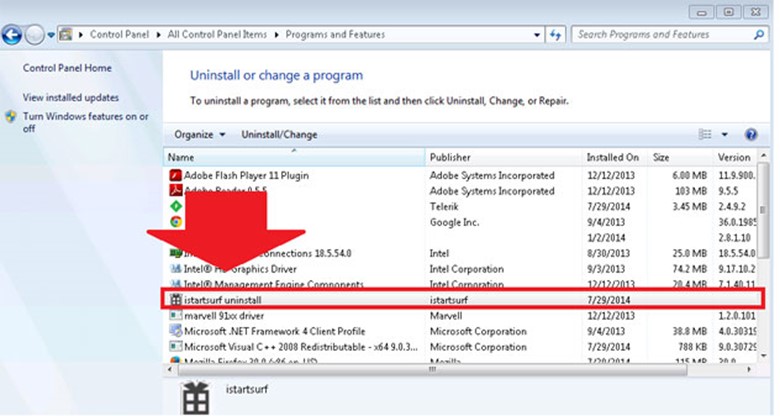Click right arrow of horizontal scrollbar
This screenshot has width=780, height=416.
click(749, 369)
